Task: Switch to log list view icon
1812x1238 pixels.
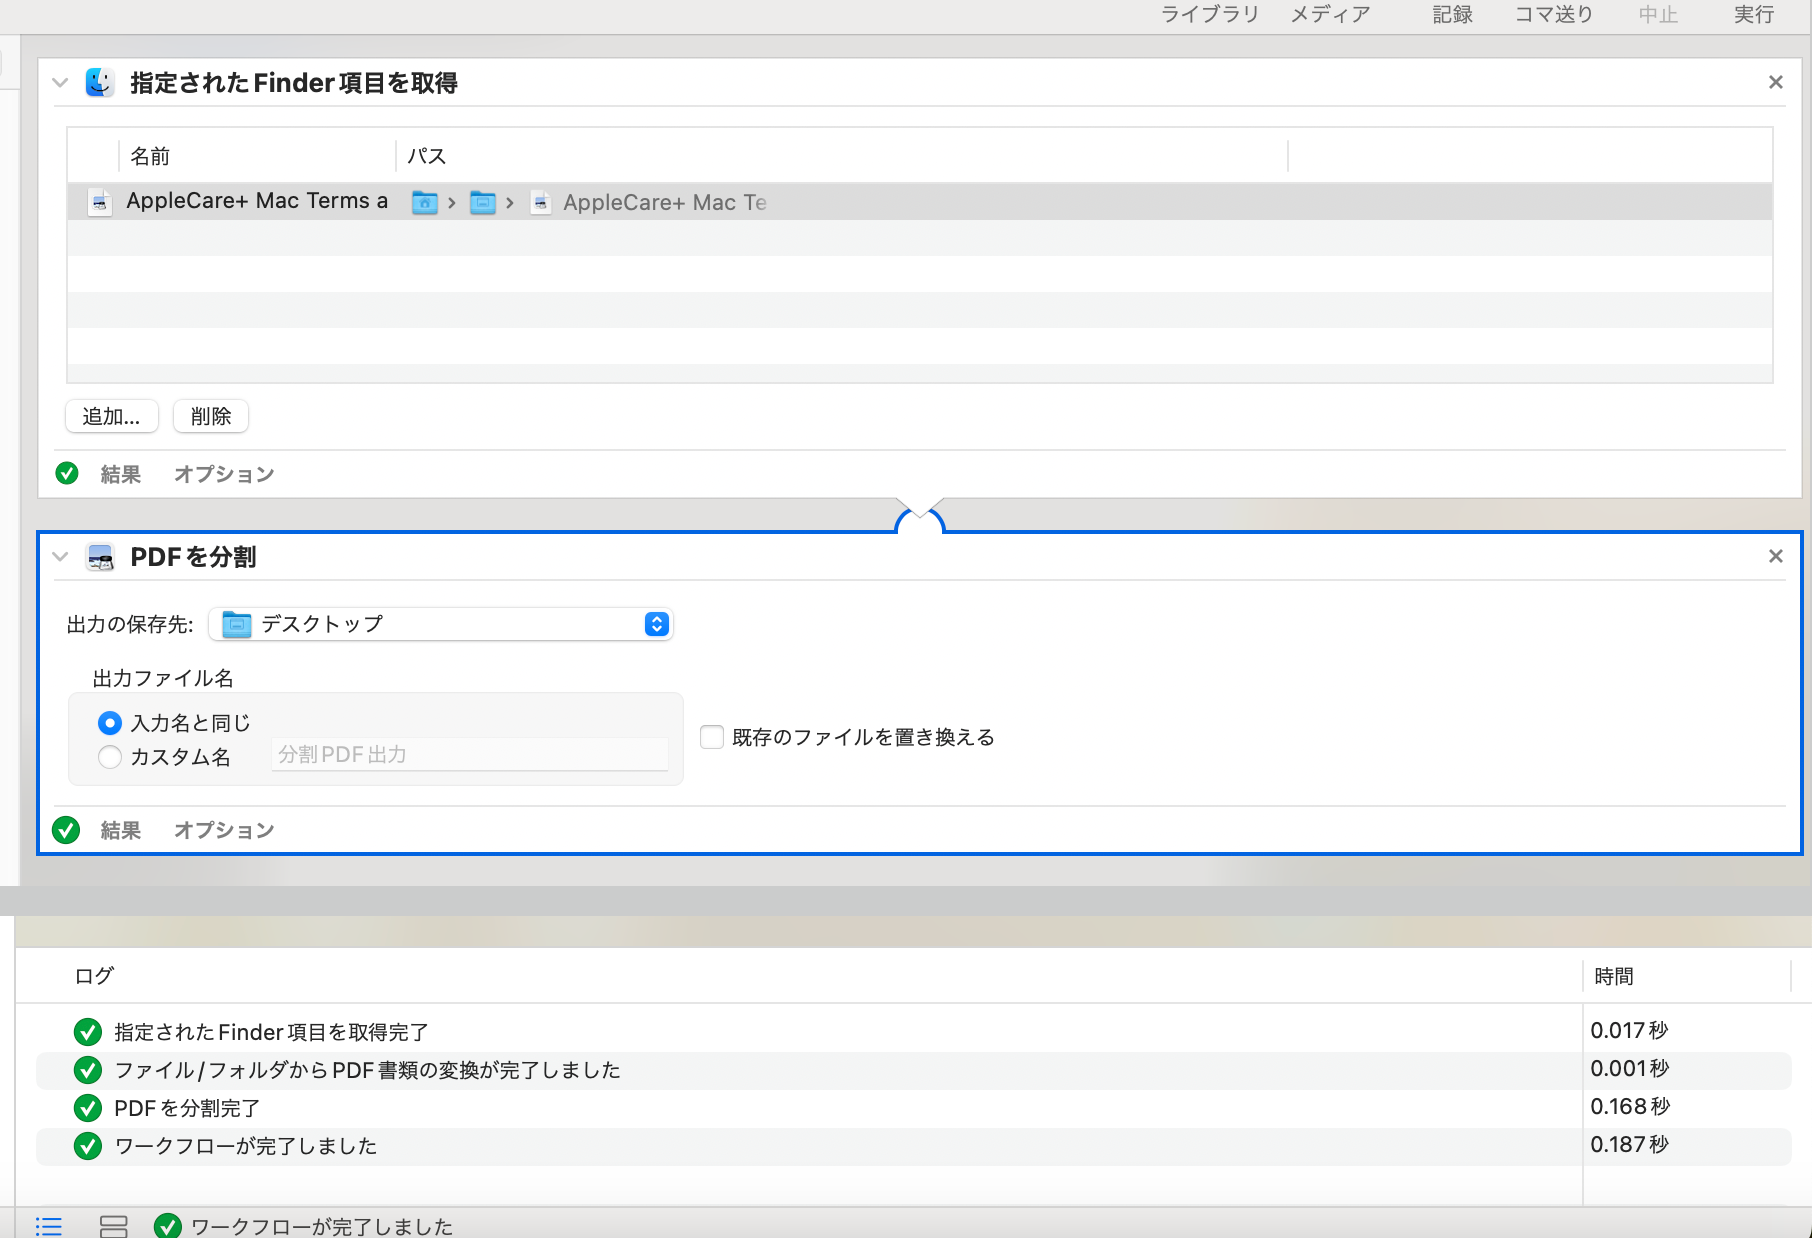Action: point(49,1226)
